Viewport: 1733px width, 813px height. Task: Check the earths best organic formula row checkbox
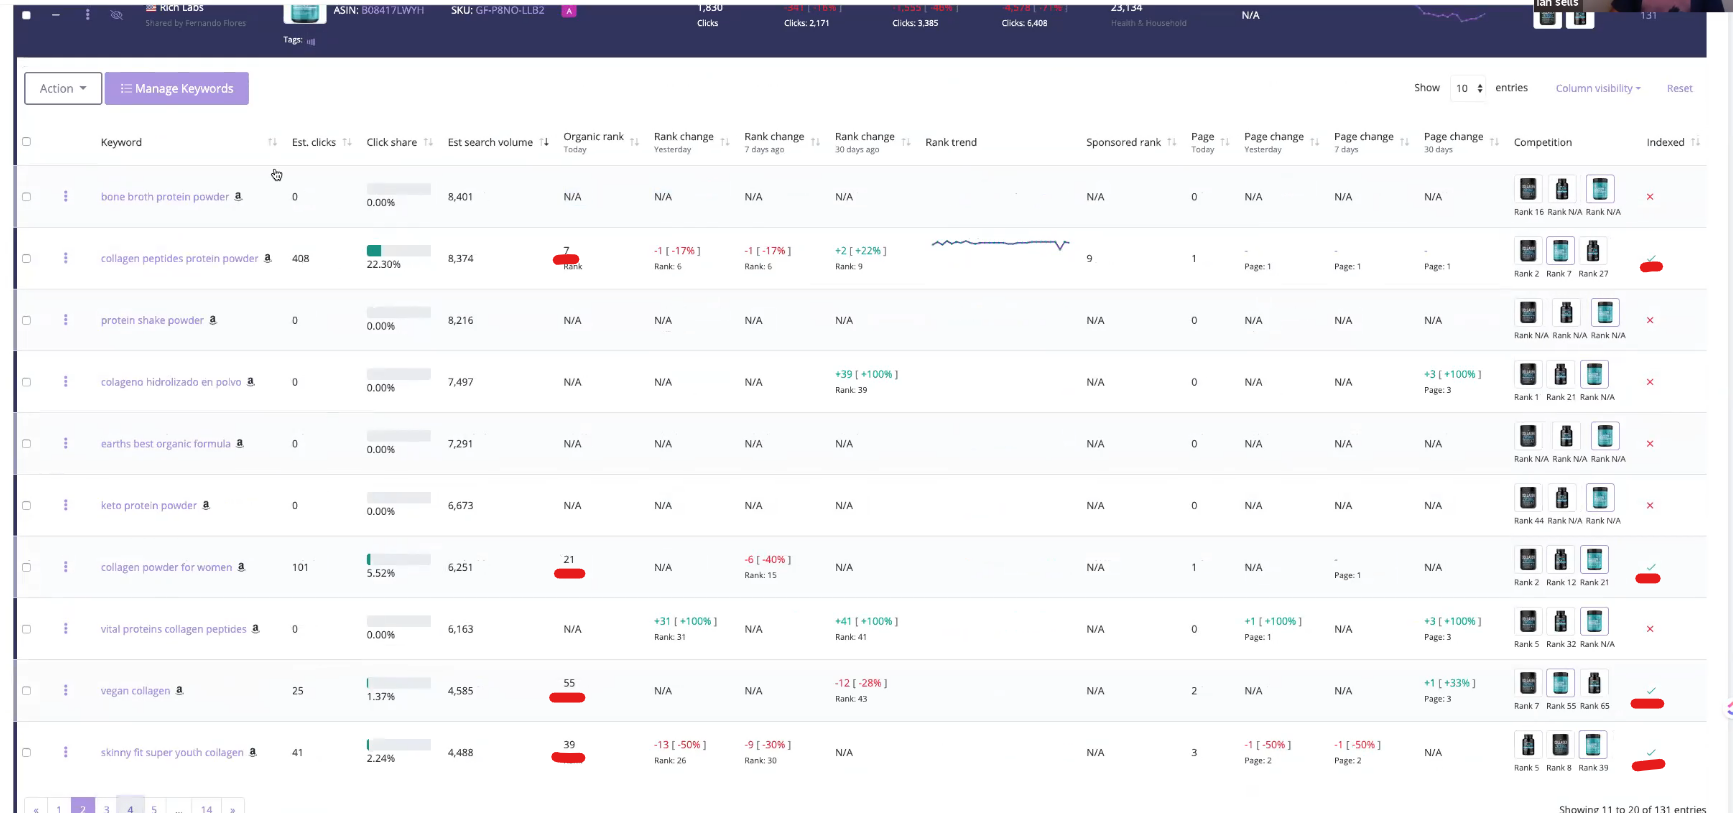(27, 444)
